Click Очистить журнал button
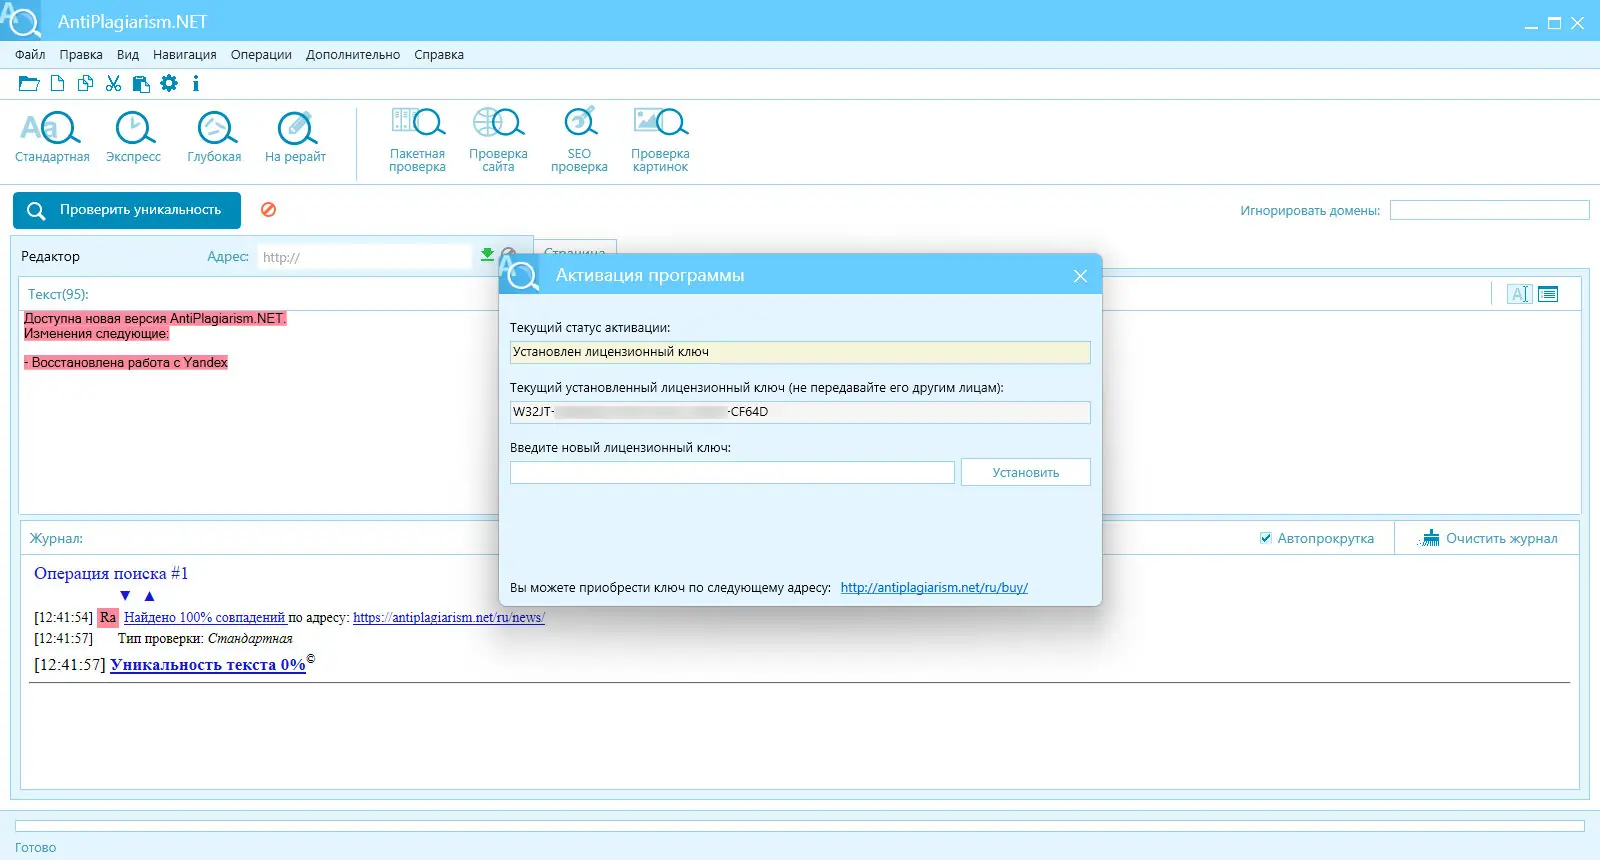 point(1487,538)
